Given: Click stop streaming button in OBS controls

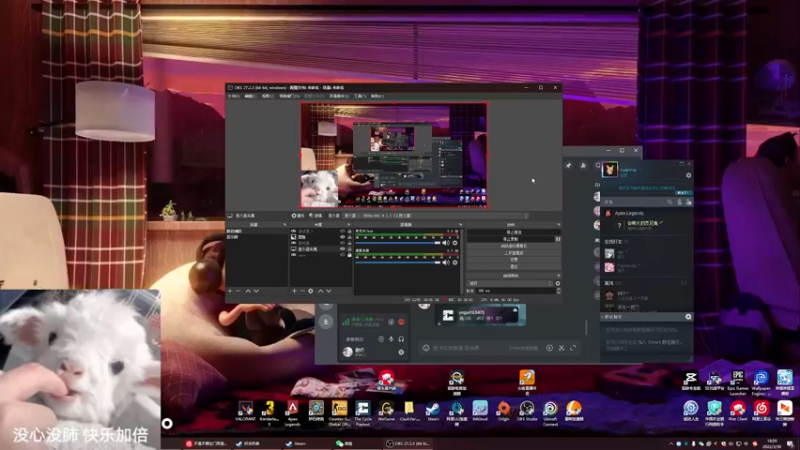Looking at the screenshot, I should (x=514, y=232).
